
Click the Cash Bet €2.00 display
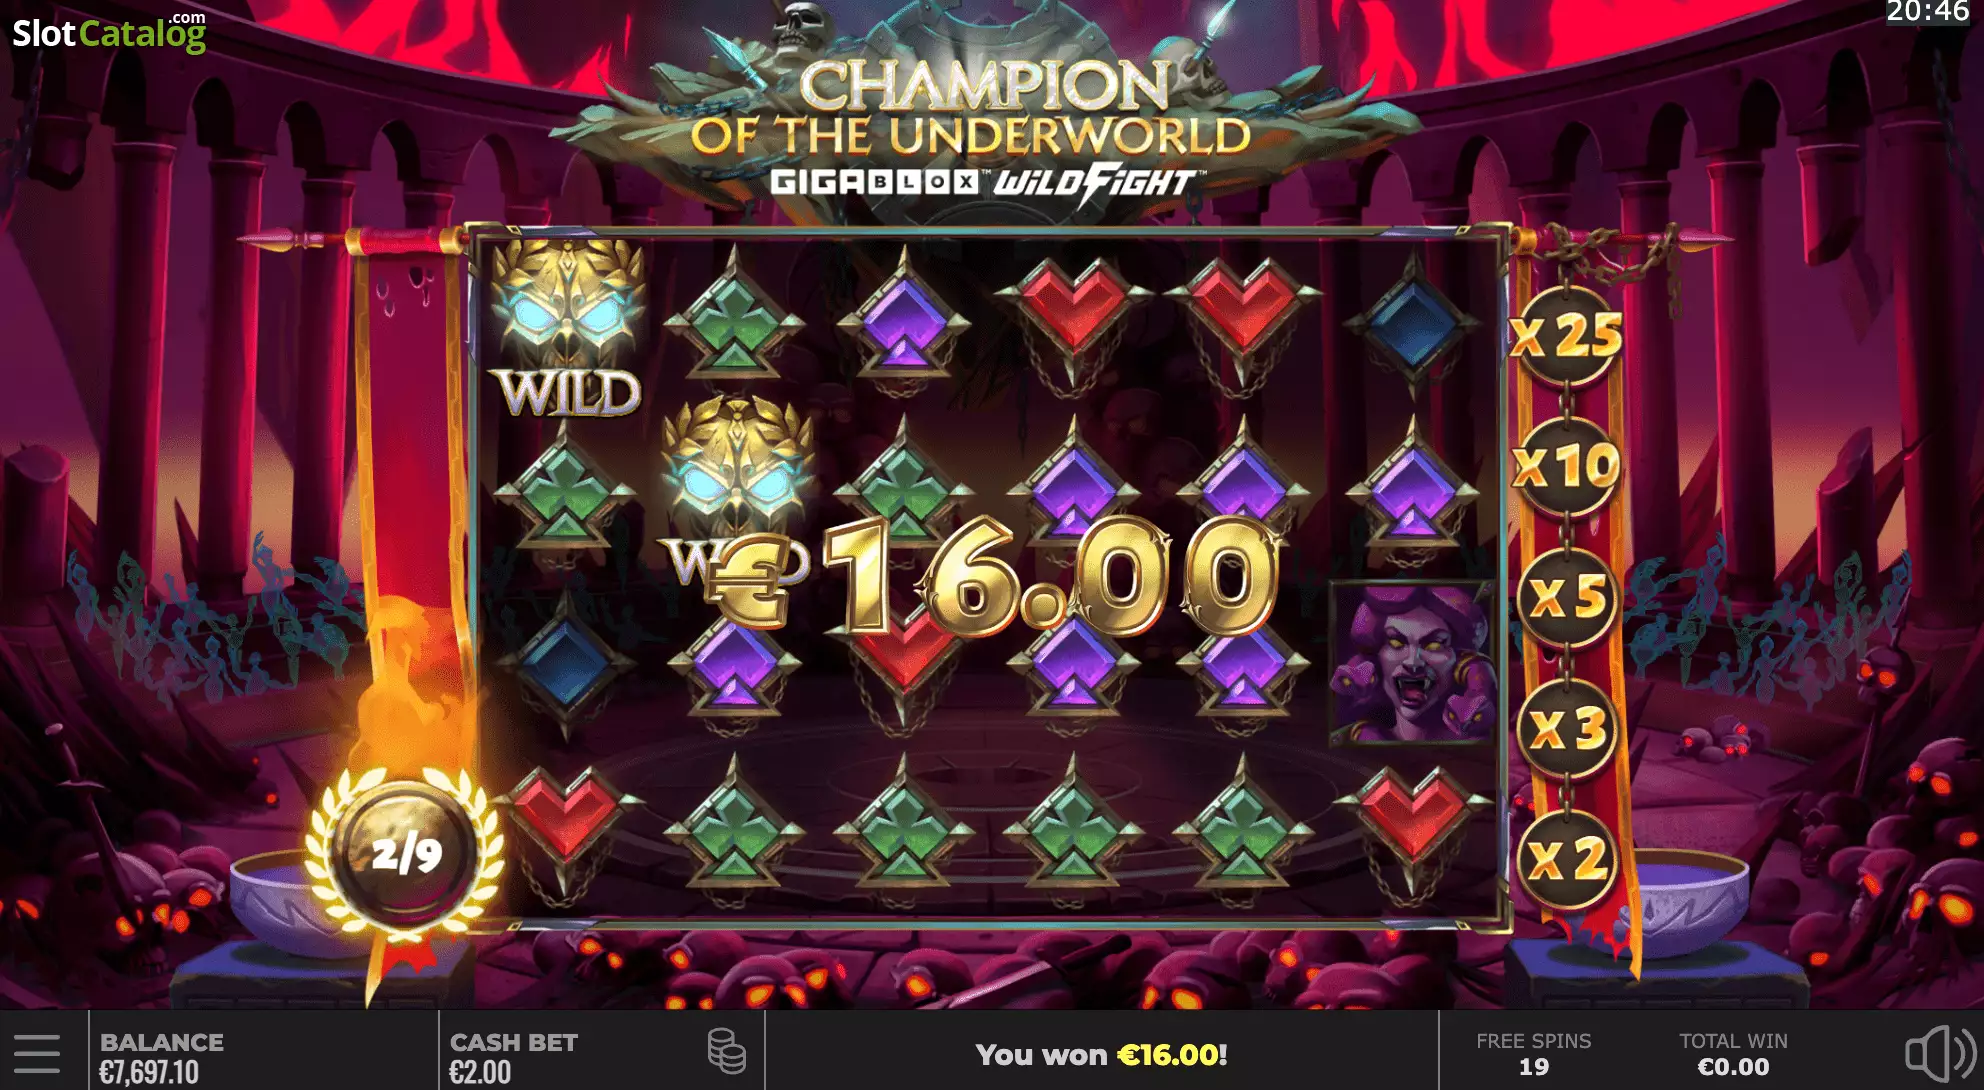[x=514, y=1058]
